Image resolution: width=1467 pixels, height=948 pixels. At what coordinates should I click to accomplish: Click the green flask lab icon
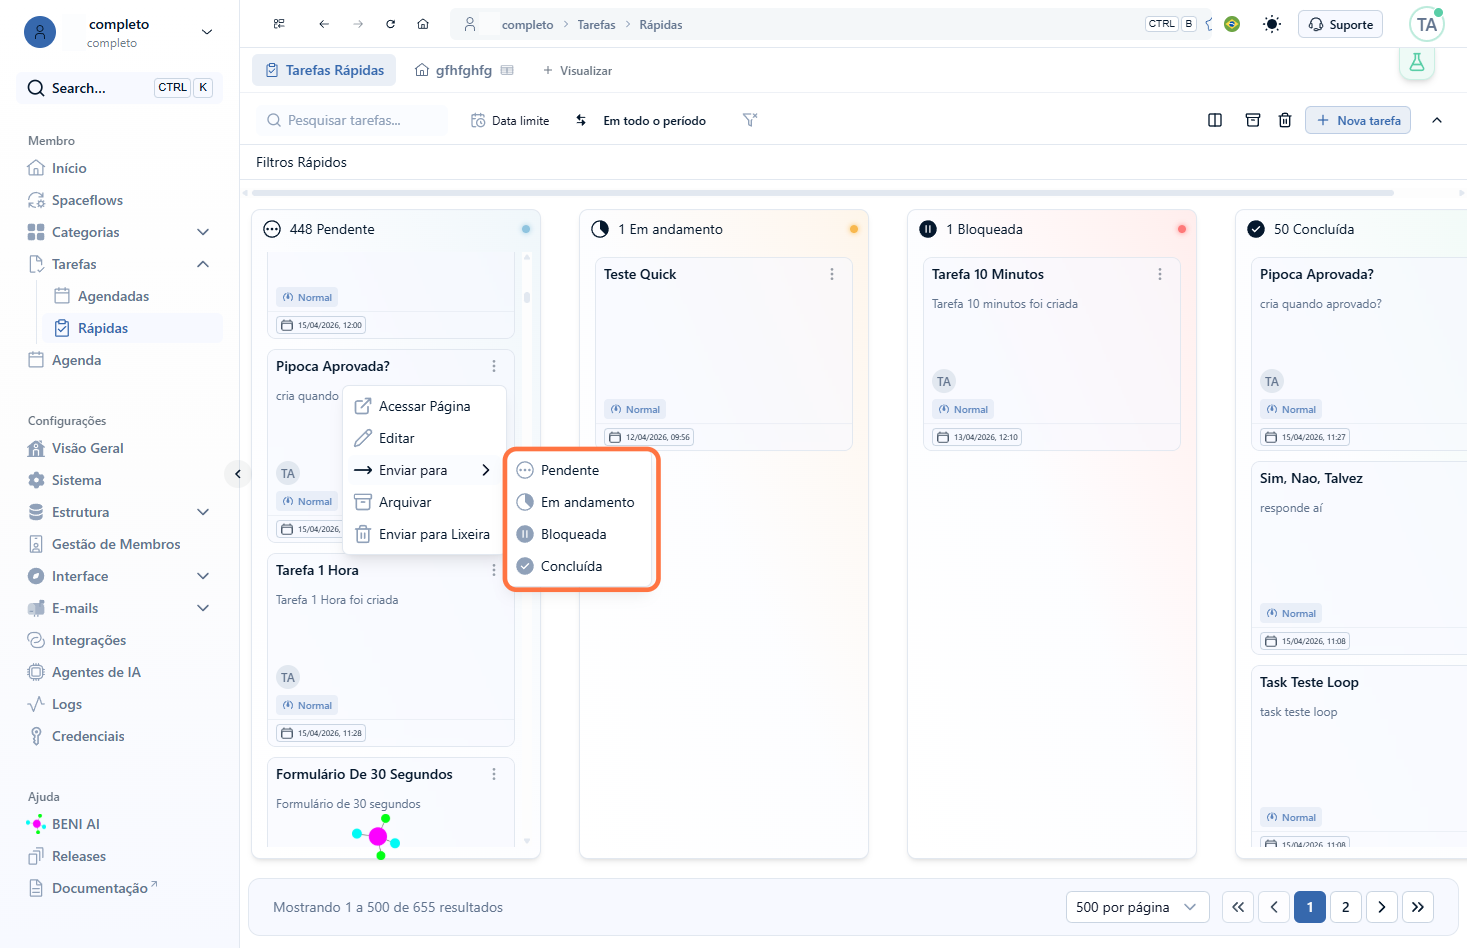click(x=1417, y=63)
